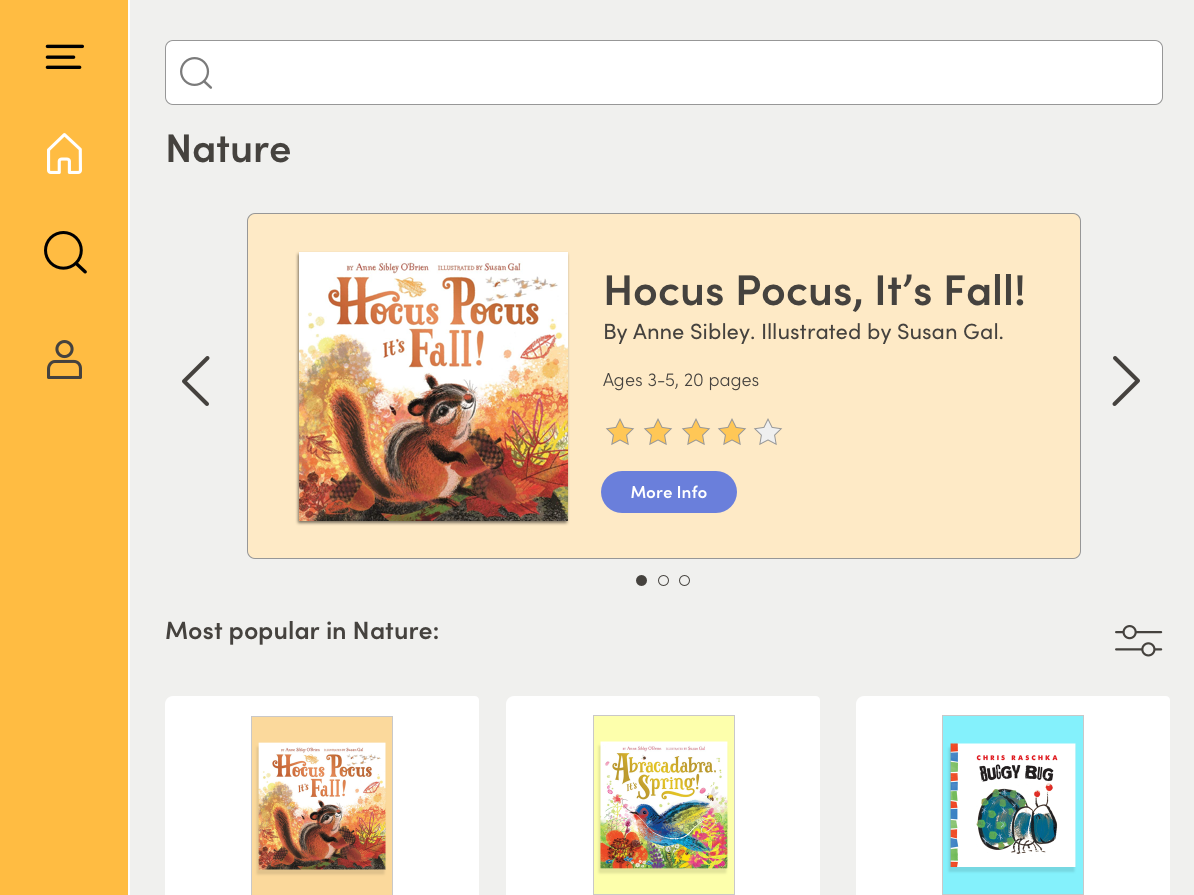Click the third rating star
Viewport: 1194px width, 895px height.
pyautogui.click(x=695, y=432)
